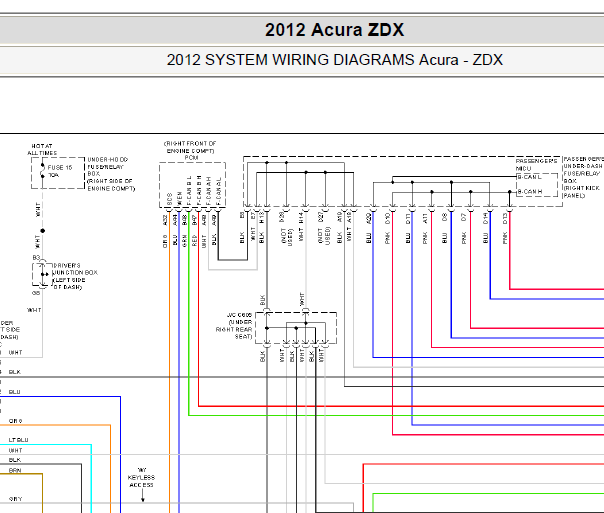The height and width of the screenshot is (513, 604).
Task: Click the "GRN" wire color label below PCM
Action: pos(185,241)
